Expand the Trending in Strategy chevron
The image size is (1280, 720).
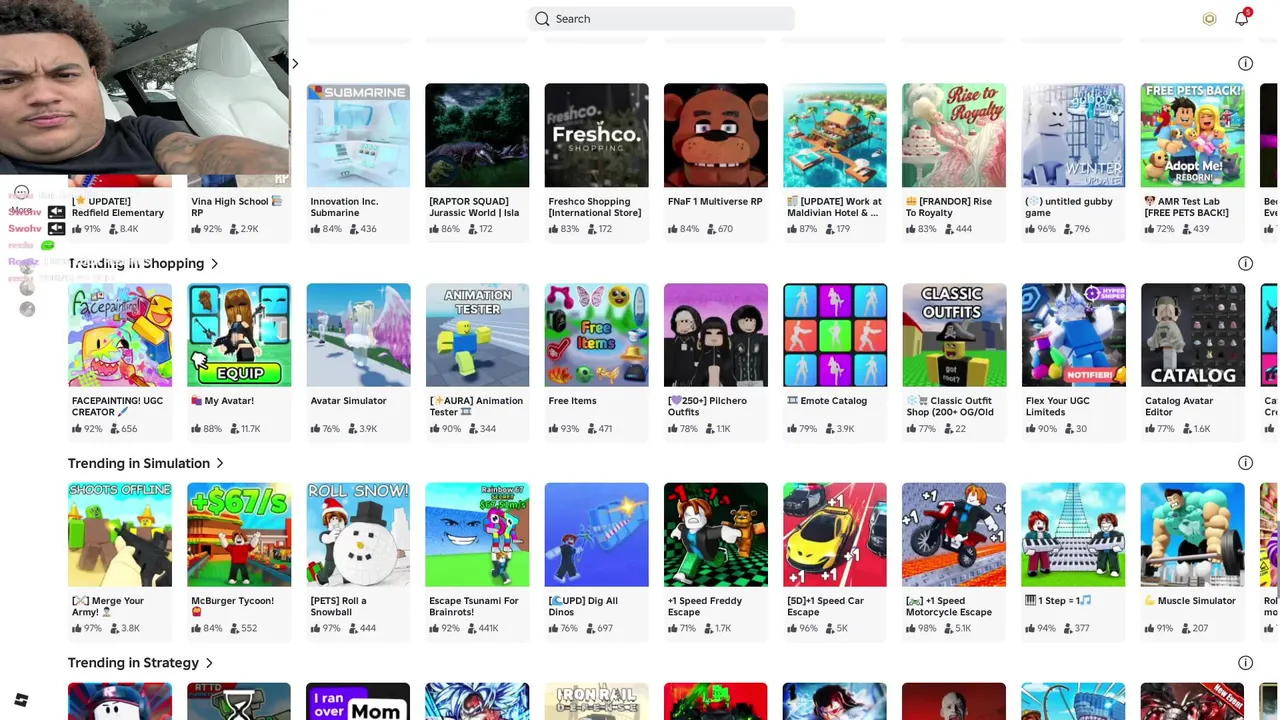(x=209, y=663)
